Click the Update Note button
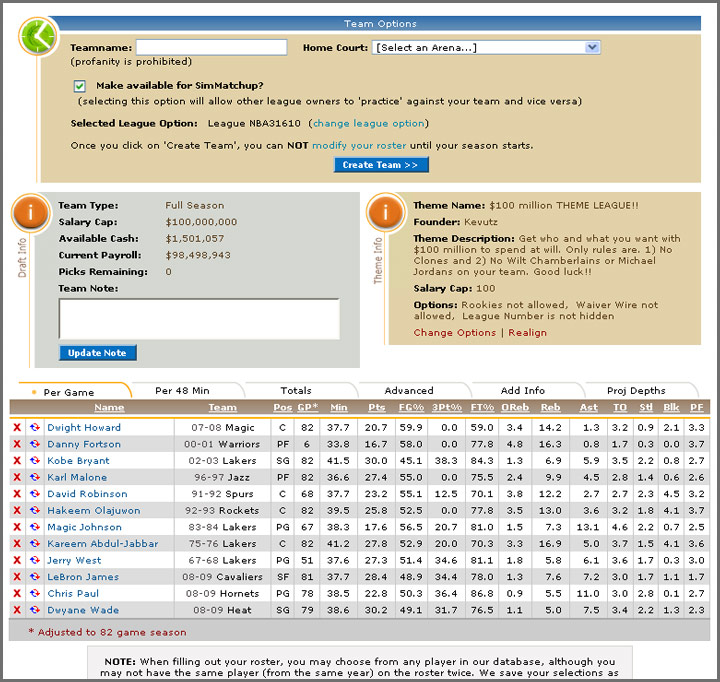 tap(98, 353)
